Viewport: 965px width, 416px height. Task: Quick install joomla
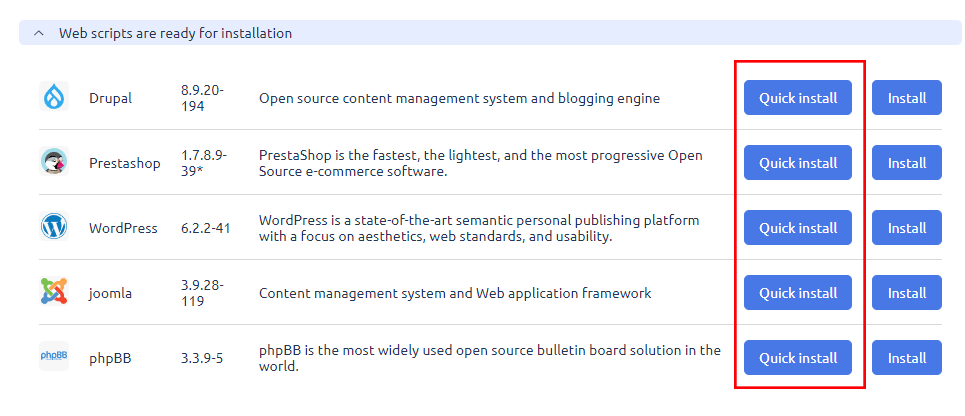[x=797, y=293]
